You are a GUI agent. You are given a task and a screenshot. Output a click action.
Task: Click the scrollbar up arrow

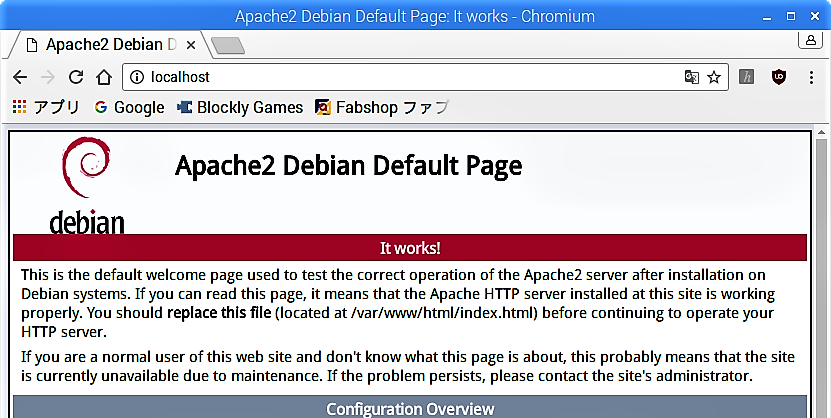click(822, 132)
